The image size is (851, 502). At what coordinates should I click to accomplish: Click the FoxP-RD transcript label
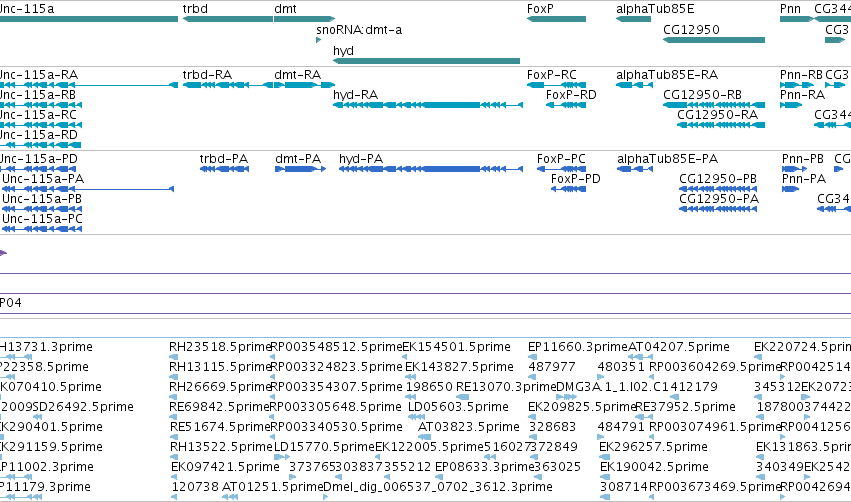click(x=571, y=95)
